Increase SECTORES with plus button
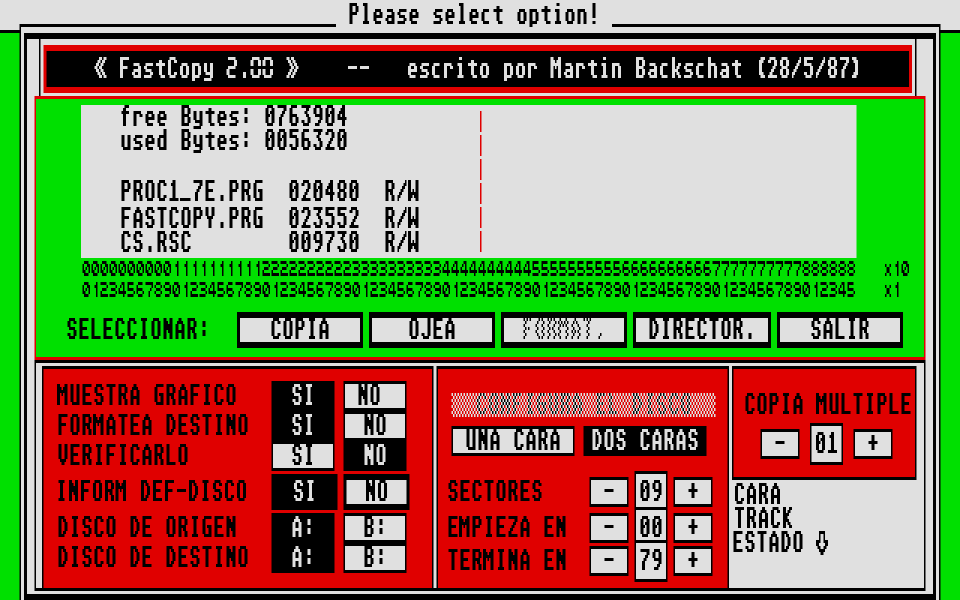 tap(693, 492)
